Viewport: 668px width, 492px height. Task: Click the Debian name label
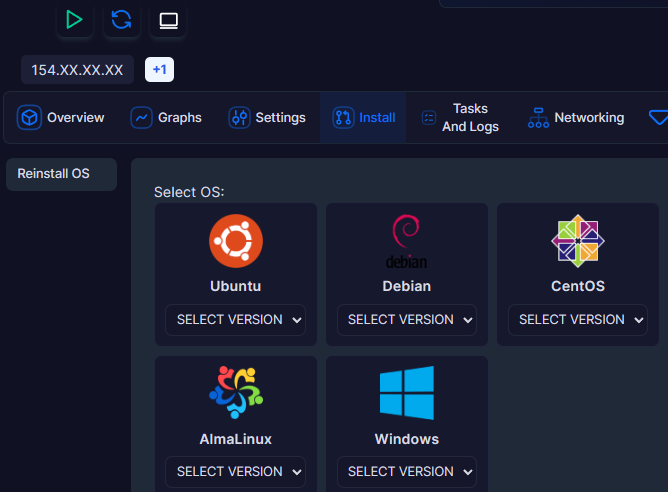[x=407, y=286]
